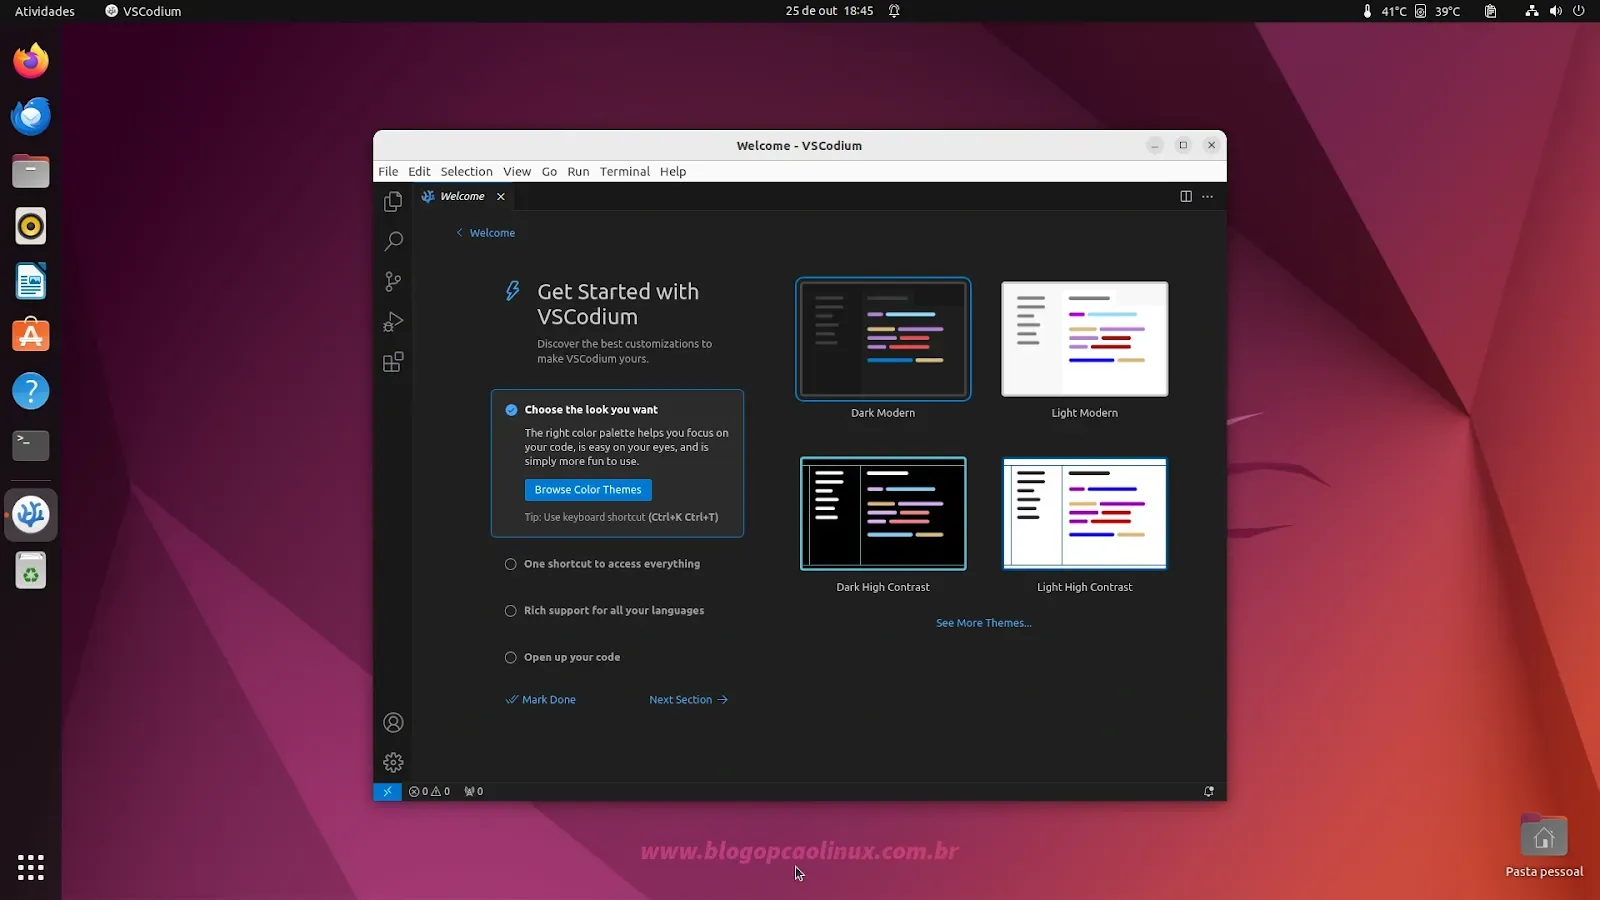Open the editor More Actions ellipsis

(1207, 196)
